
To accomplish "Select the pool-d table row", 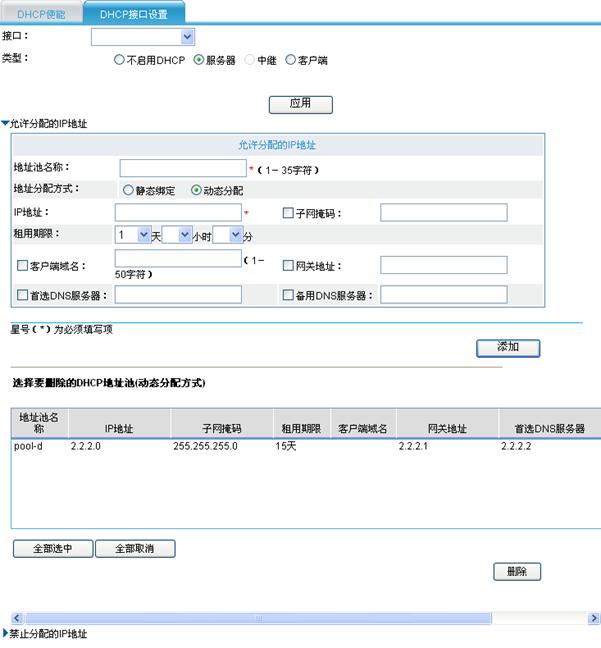I will coord(306,446).
